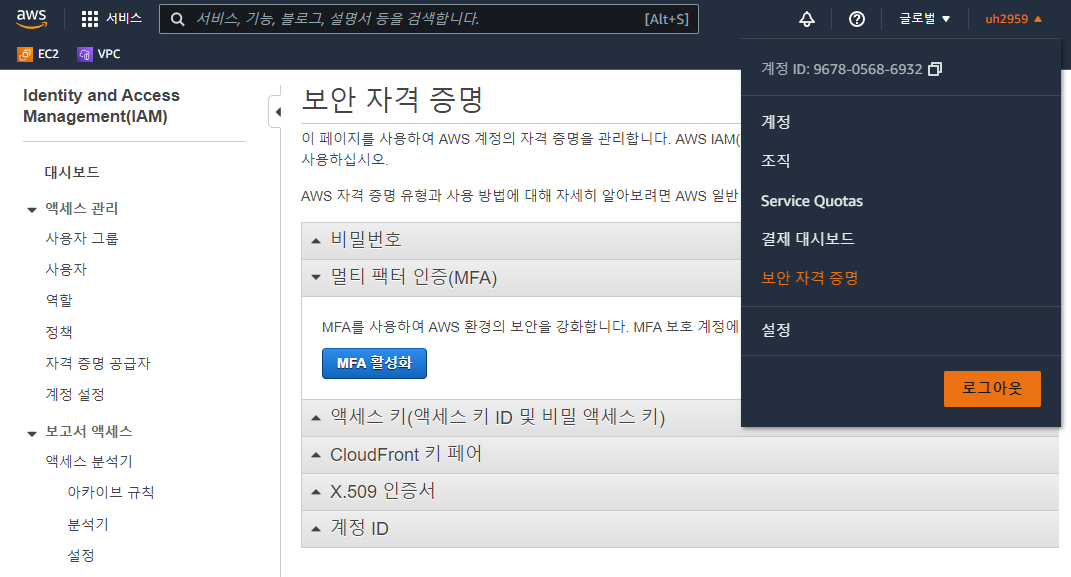
Task: Click the VPC shortcut icon
Action: pos(85,54)
